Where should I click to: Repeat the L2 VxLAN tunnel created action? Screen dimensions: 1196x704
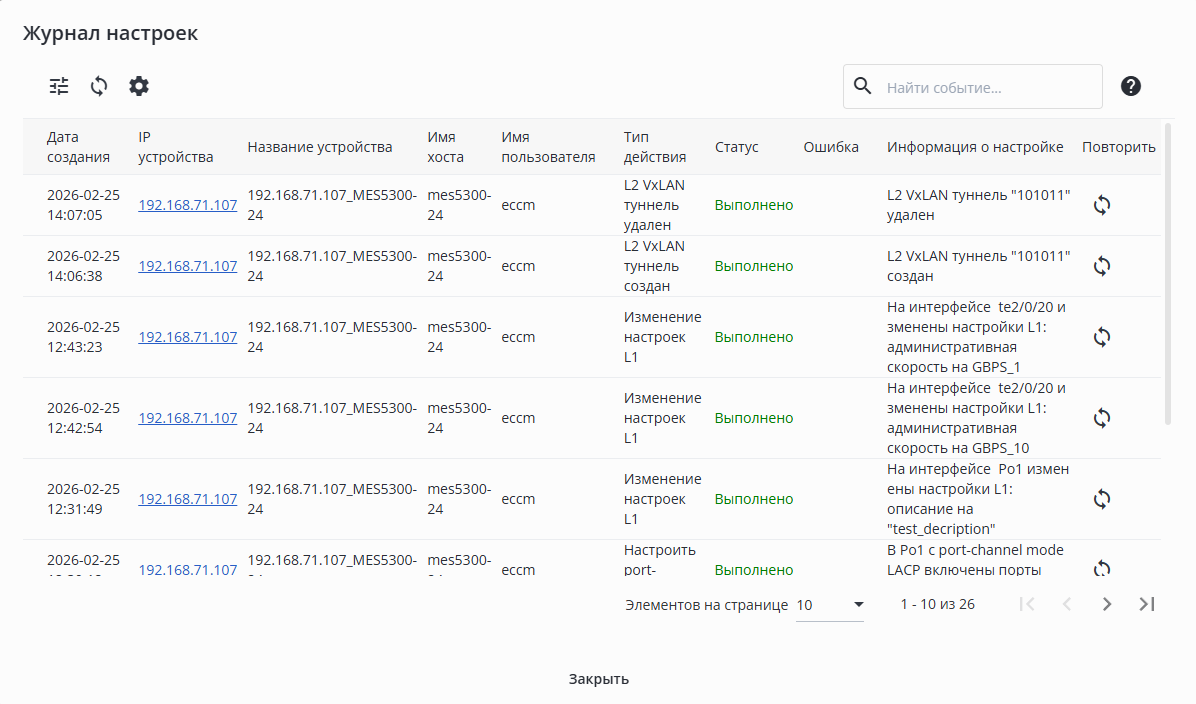(1102, 266)
